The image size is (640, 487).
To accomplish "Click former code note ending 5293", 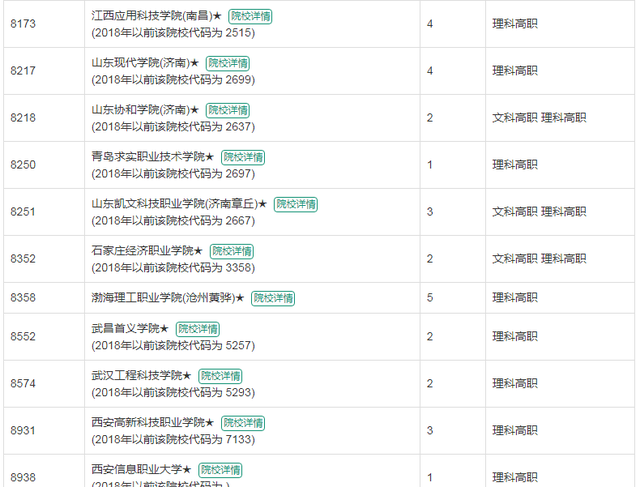I will click(x=173, y=392).
